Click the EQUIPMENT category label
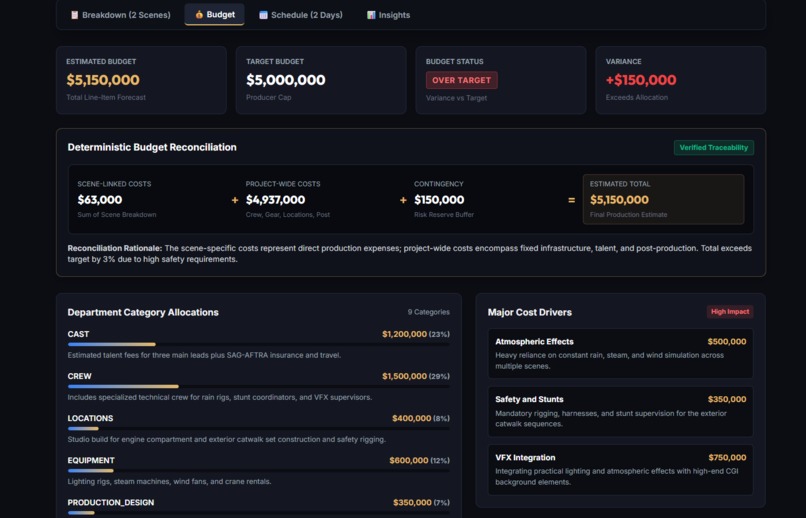This screenshot has height=518, width=806. pyautogui.click(x=91, y=460)
